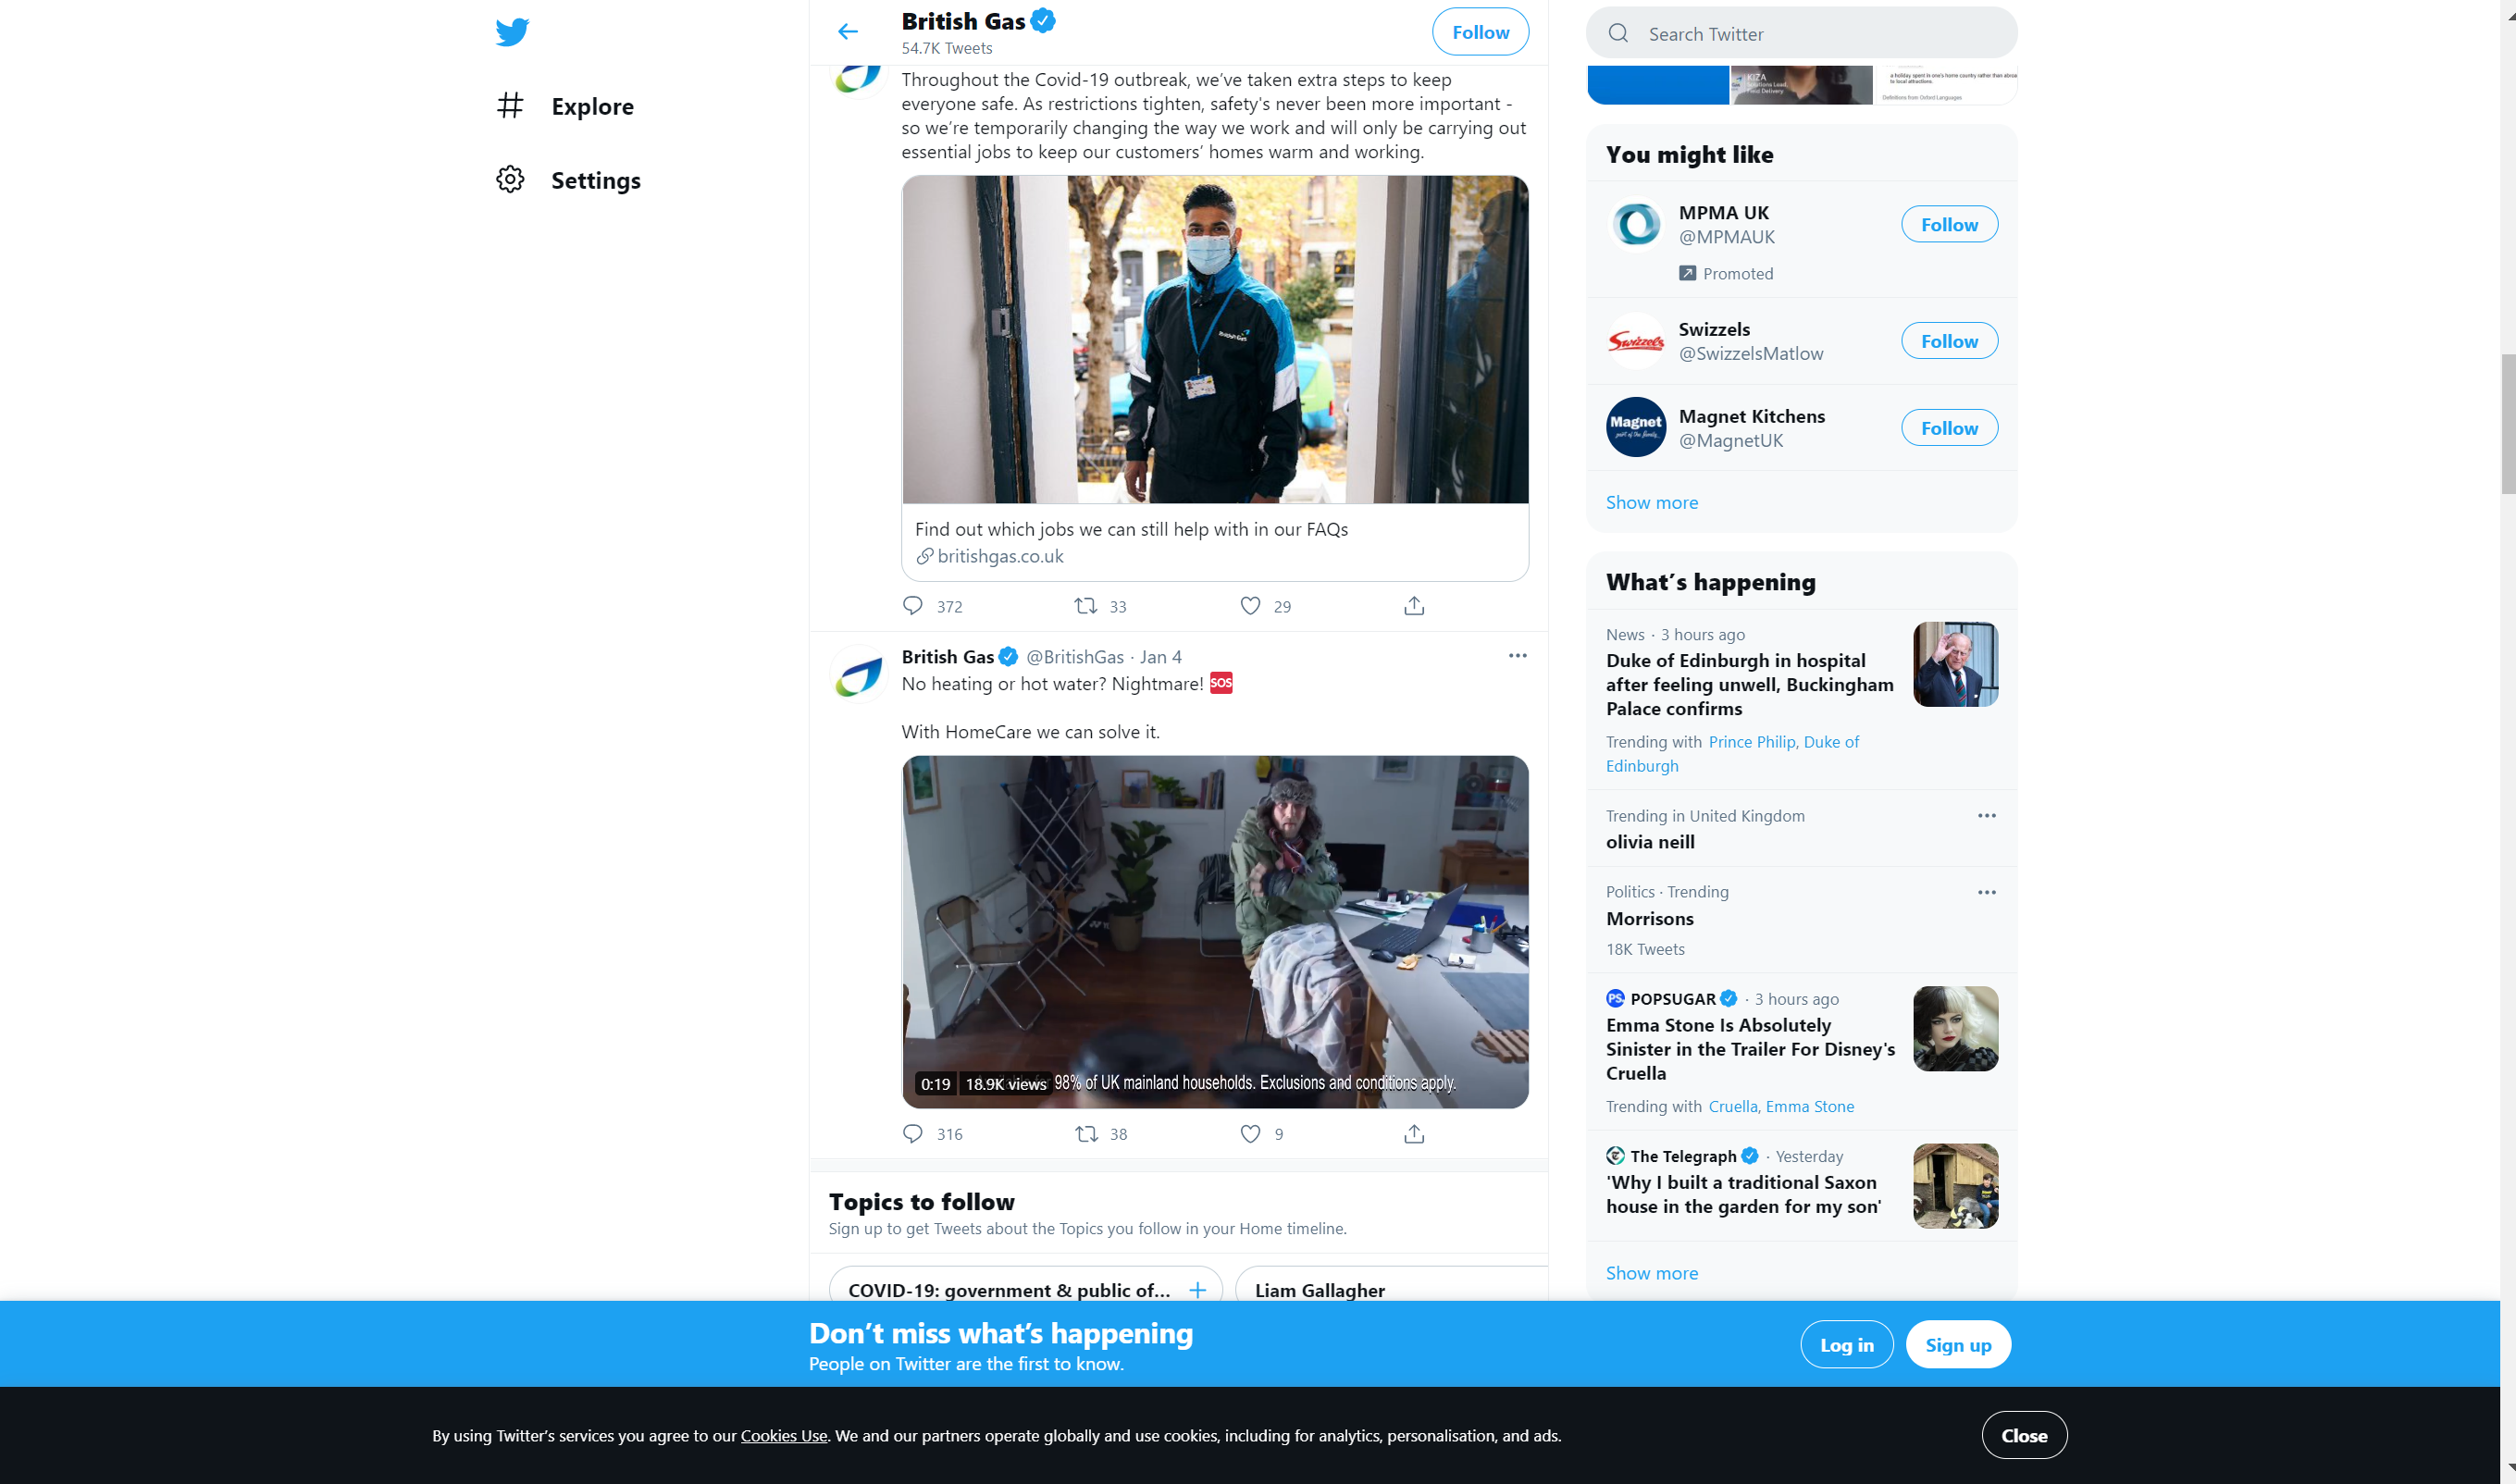Open the Duke of Edinburgh photo thumbnail
Viewport: 2516px width, 1484px height.
(1955, 664)
